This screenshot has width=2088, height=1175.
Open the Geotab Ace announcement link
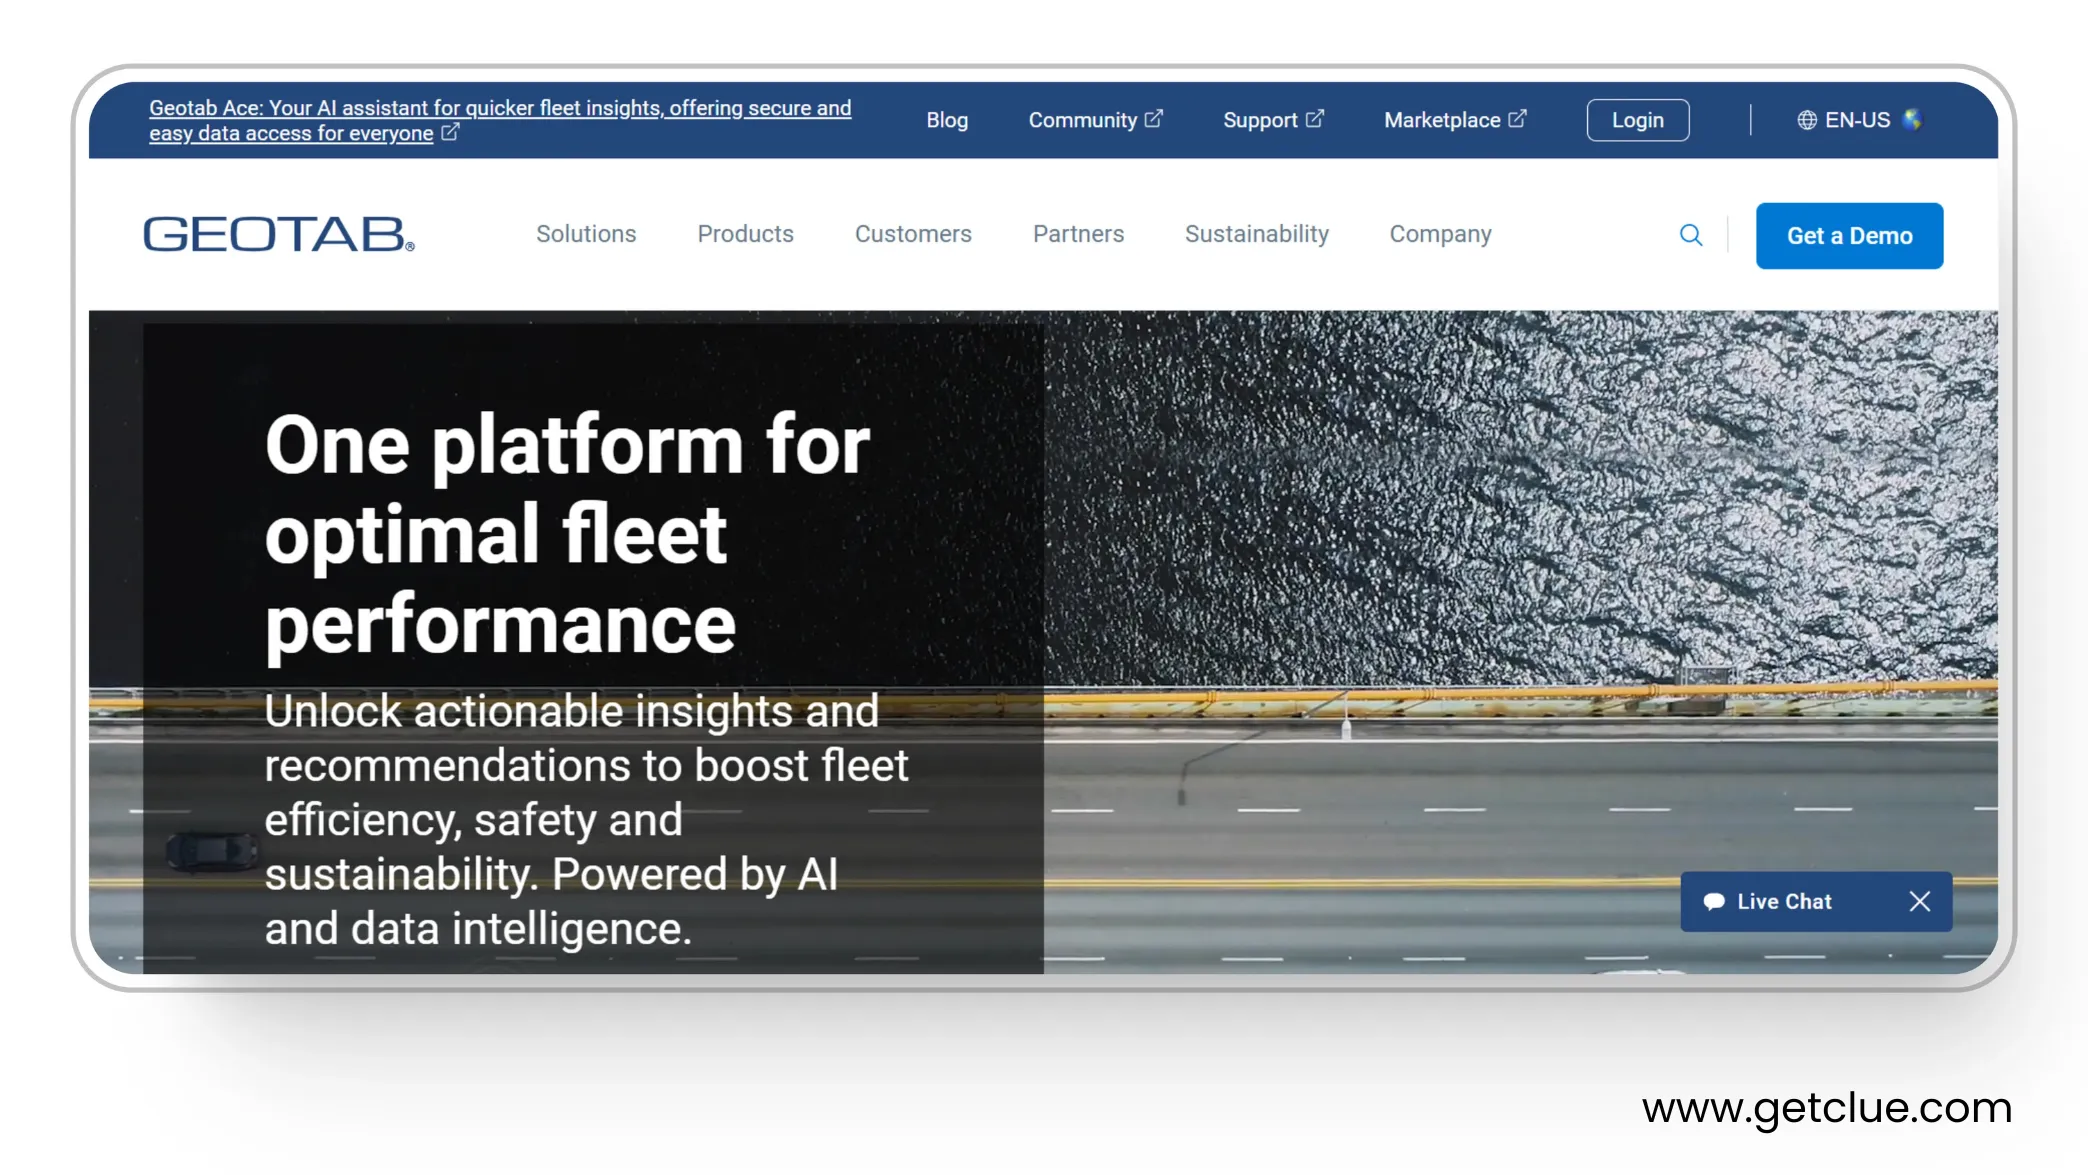(x=499, y=108)
